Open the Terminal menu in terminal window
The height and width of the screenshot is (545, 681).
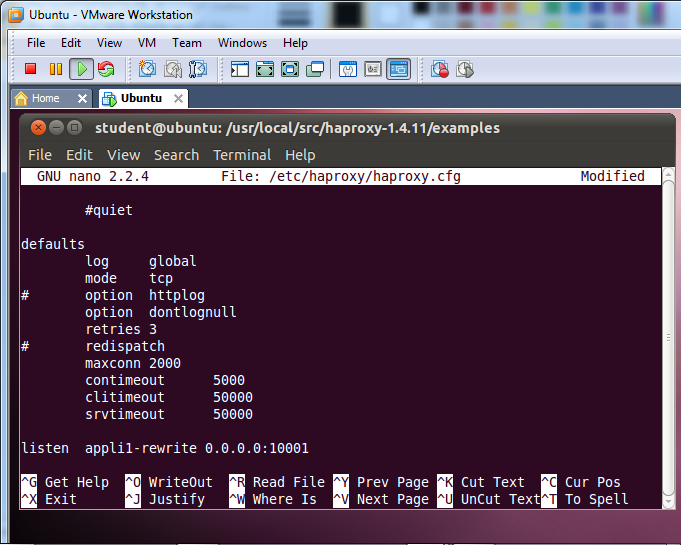tap(242, 155)
